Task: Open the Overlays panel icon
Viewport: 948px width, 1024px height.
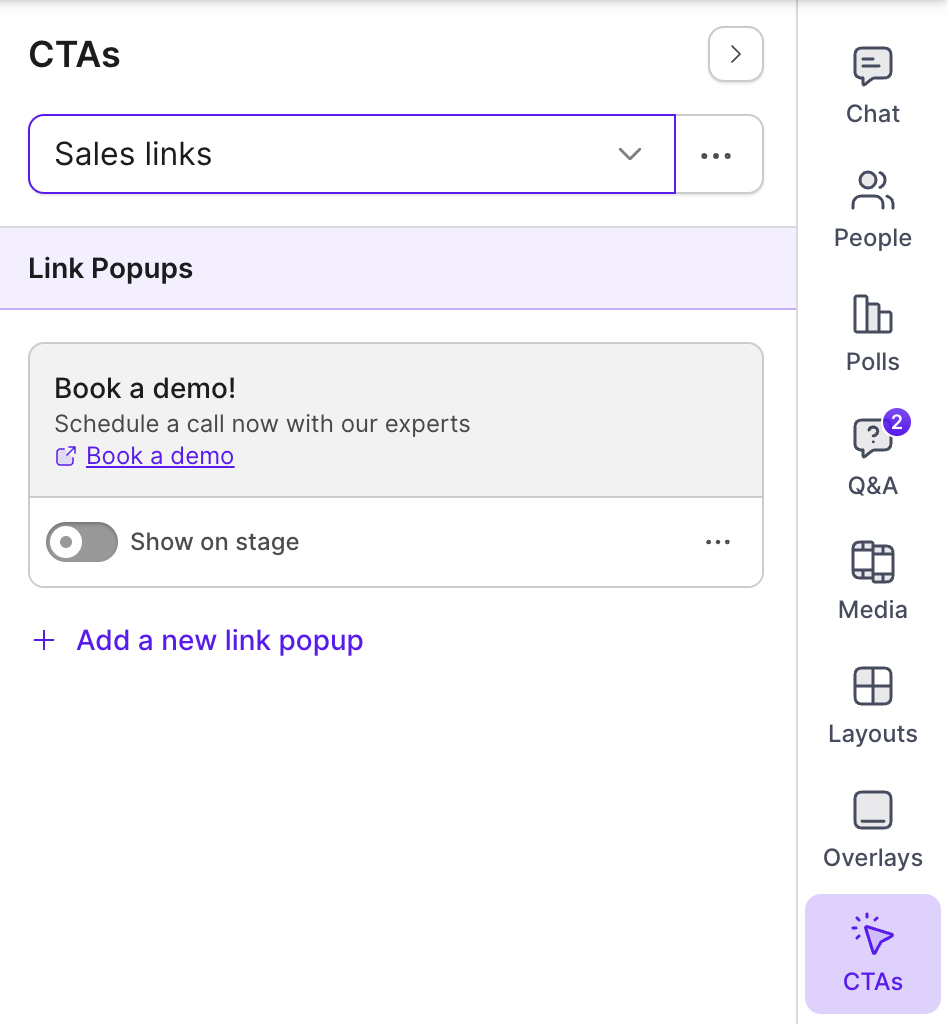Action: [x=872, y=810]
